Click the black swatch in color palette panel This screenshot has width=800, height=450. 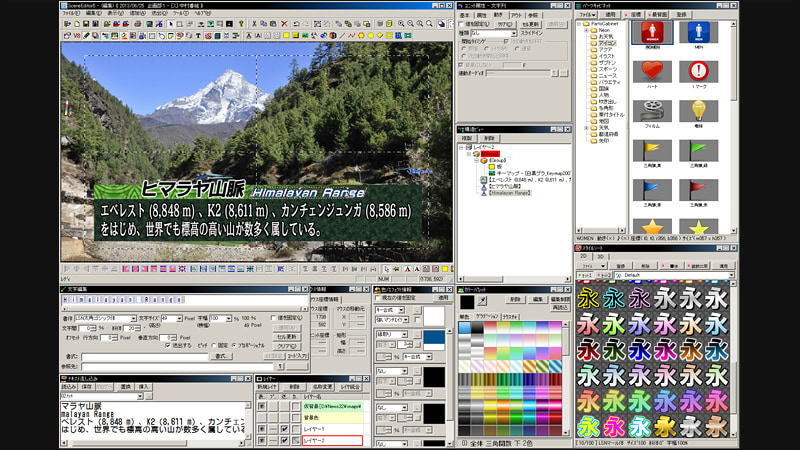(x=467, y=302)
